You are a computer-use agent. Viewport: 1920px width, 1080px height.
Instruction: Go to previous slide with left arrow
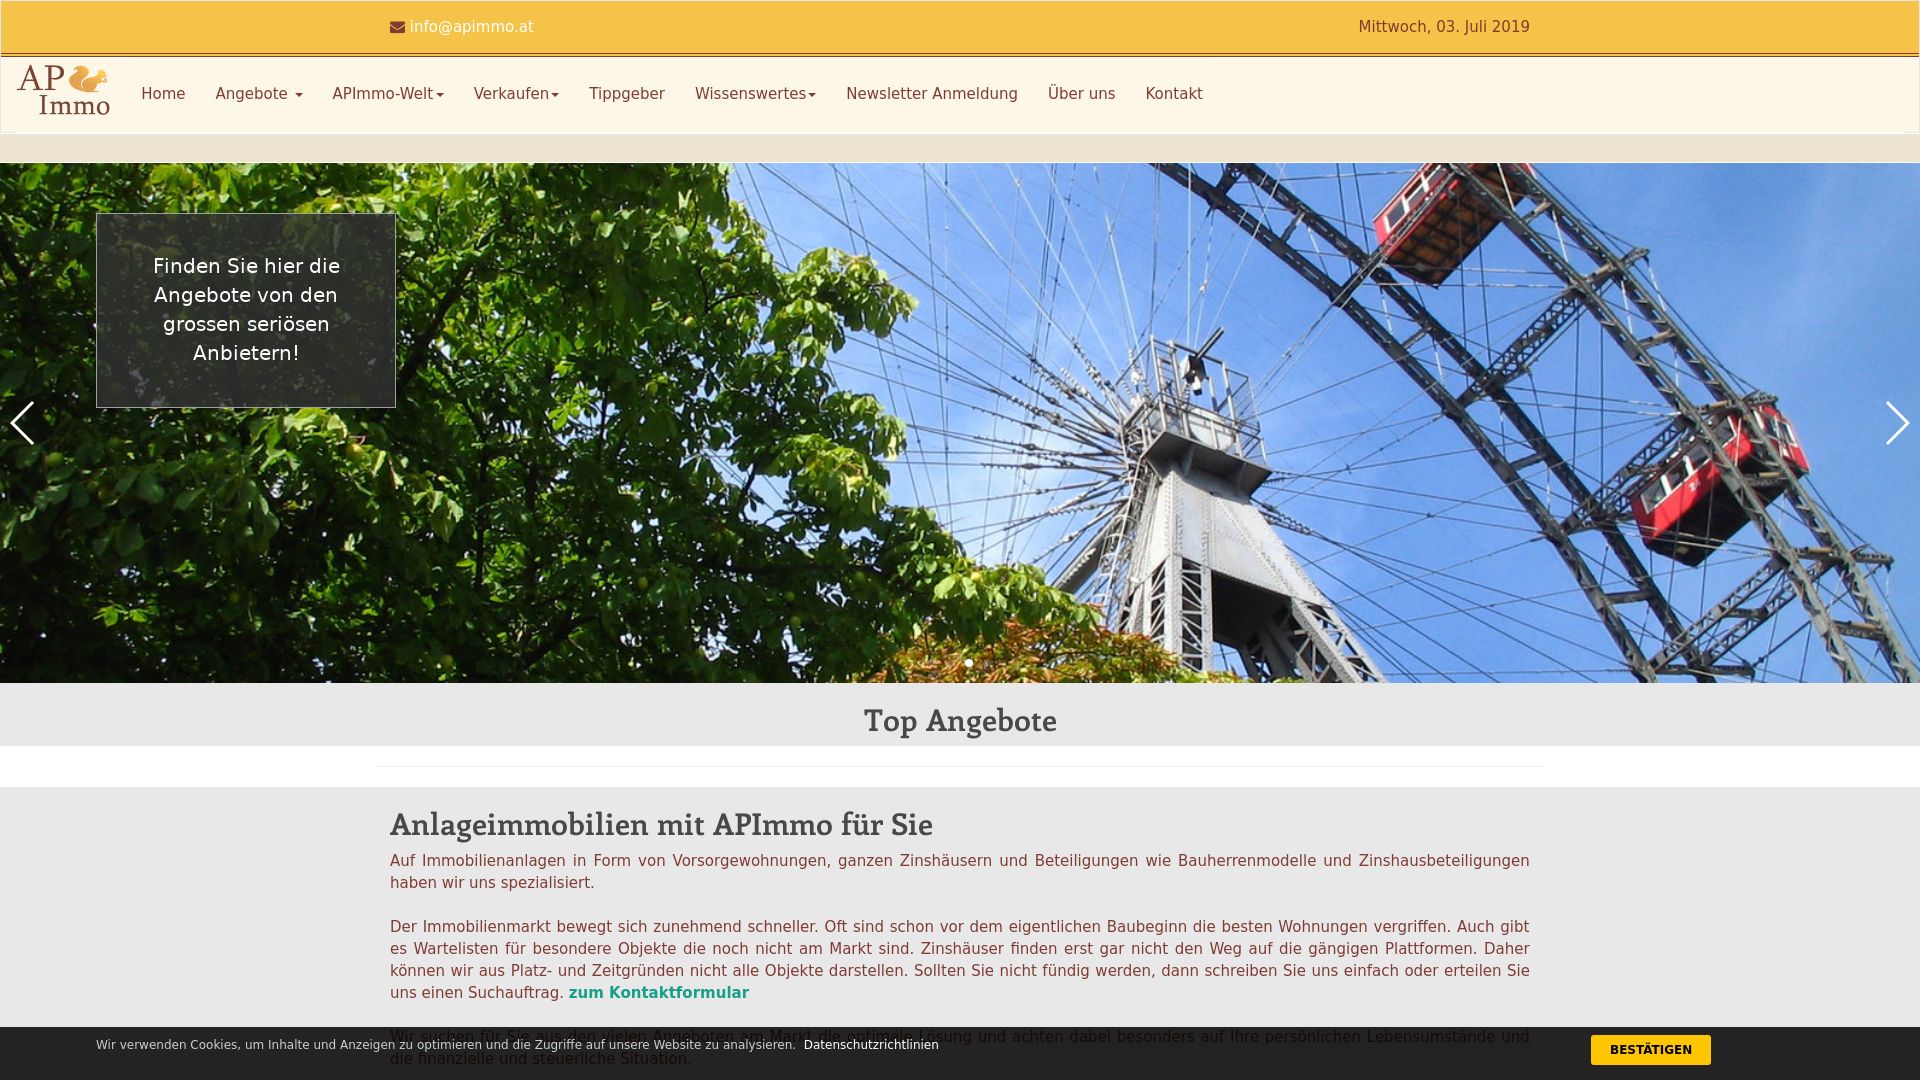pos(22,423)
